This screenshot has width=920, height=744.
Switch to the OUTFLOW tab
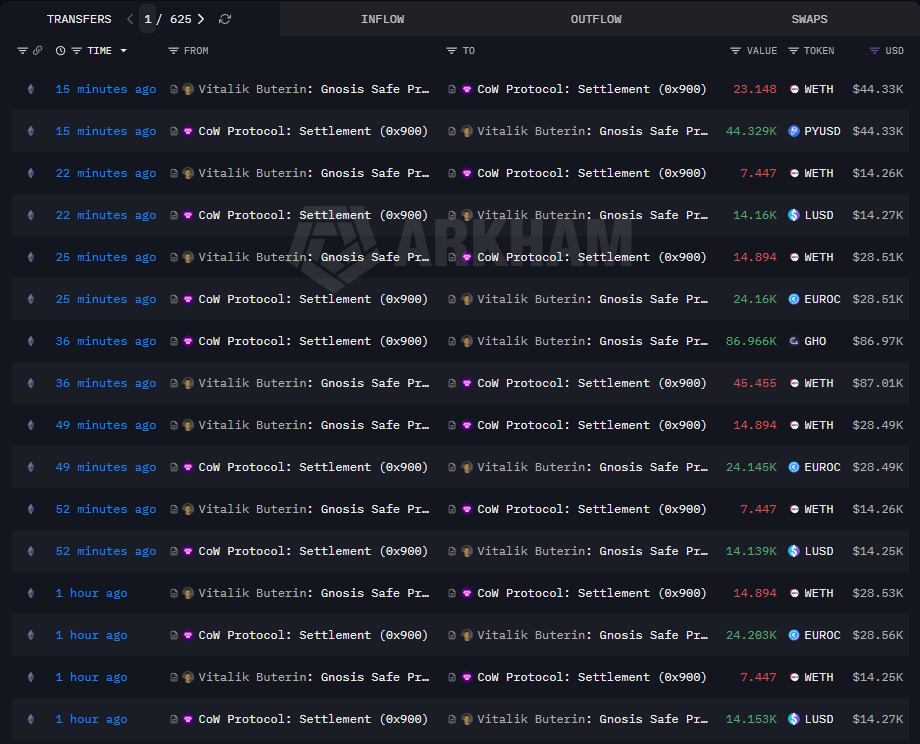[x=596, y=19]
